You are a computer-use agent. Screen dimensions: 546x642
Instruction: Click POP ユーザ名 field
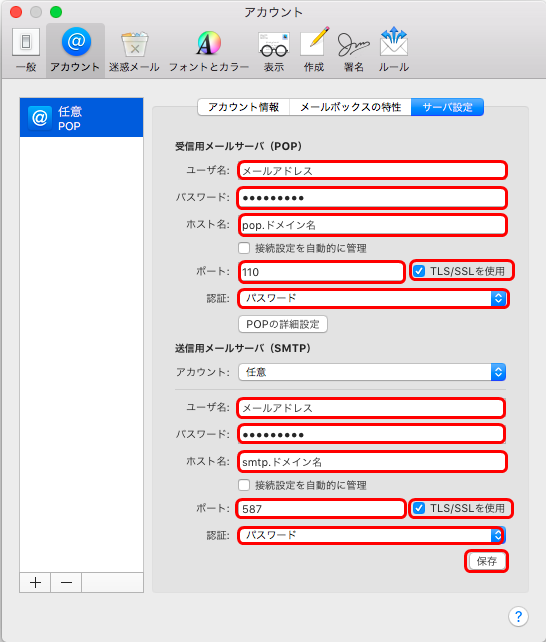pyautogui.click(x=372, y=170)
